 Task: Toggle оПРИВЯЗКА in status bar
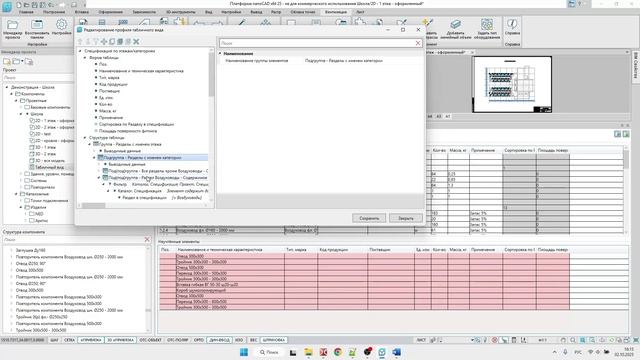(x=91, y=340)
